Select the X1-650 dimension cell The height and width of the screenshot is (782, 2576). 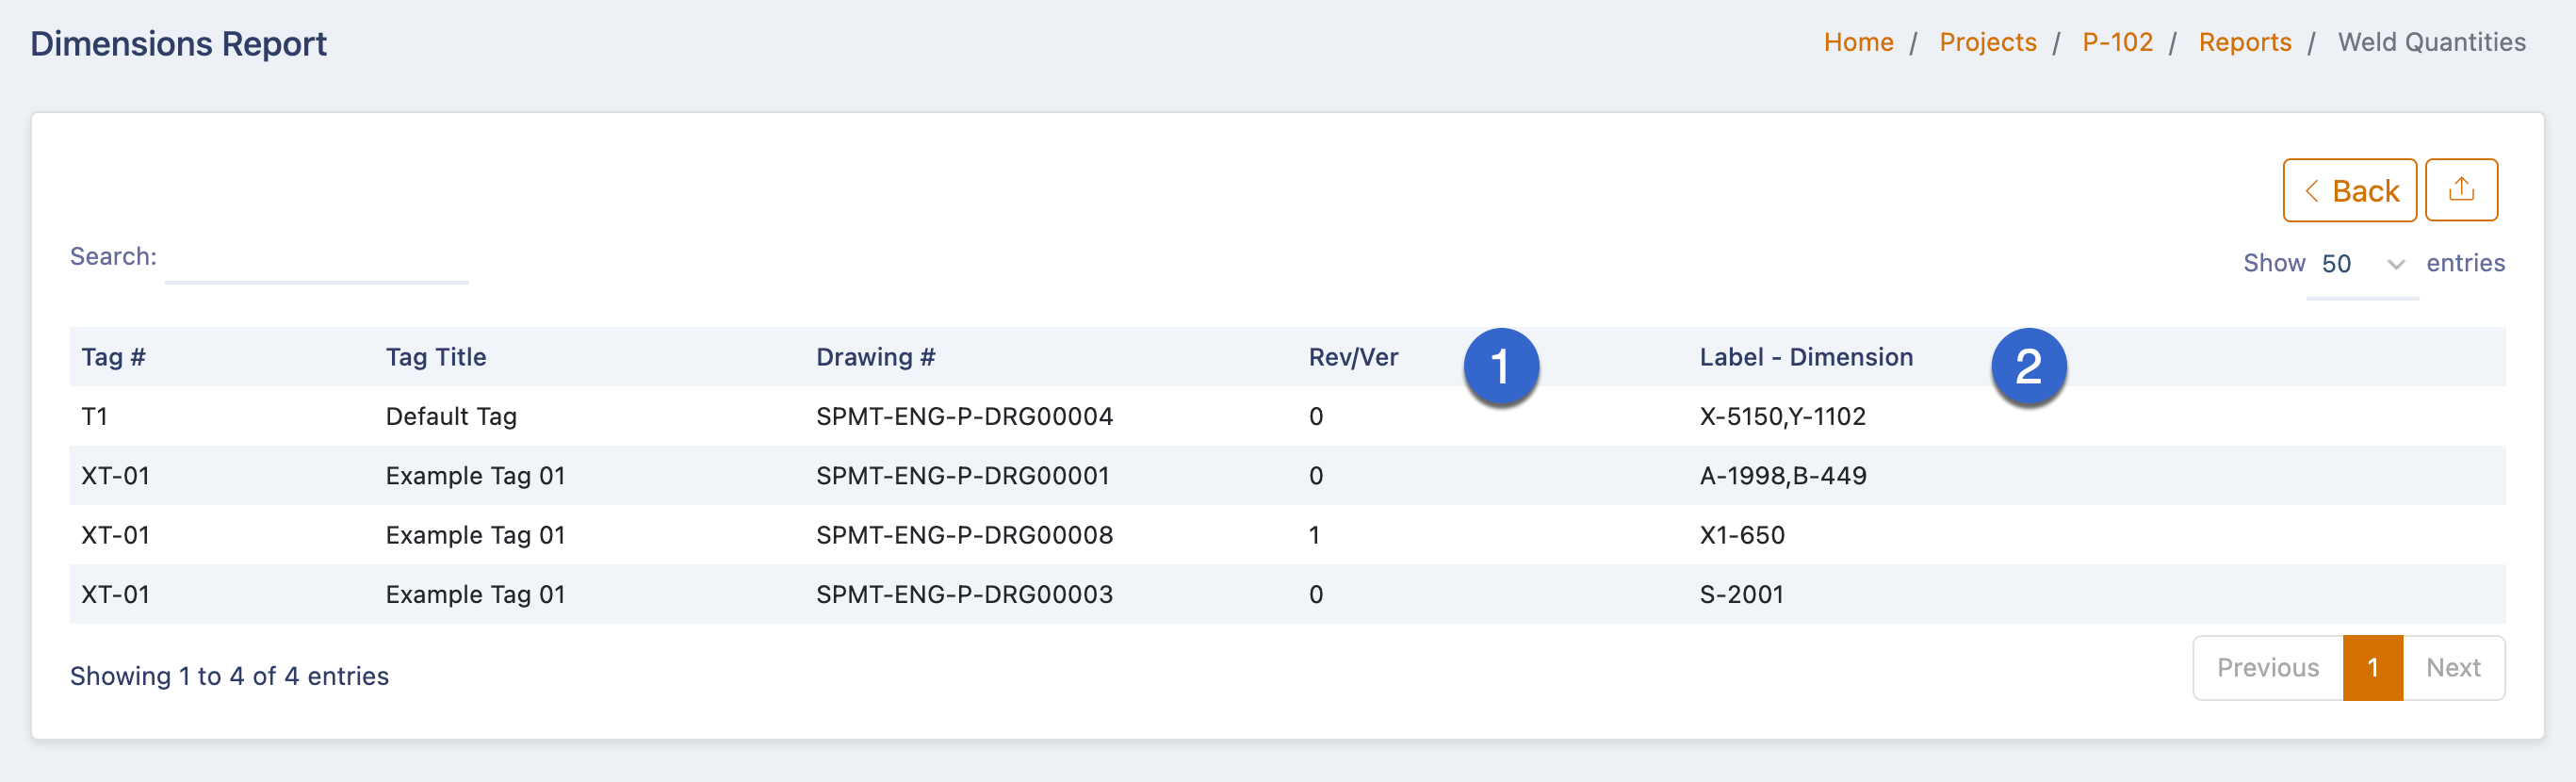(x=1742, y=535)
